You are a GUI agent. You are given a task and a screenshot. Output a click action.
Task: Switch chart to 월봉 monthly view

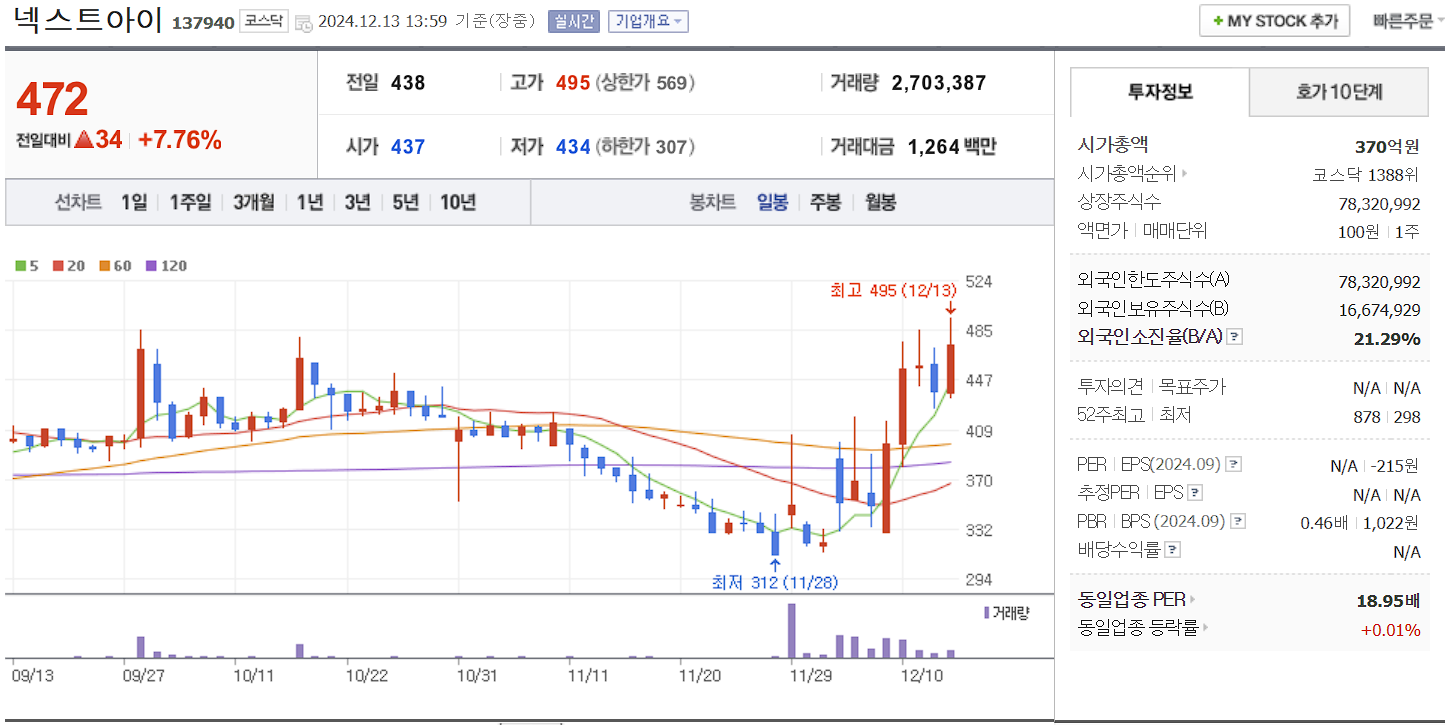pos(880,202)
